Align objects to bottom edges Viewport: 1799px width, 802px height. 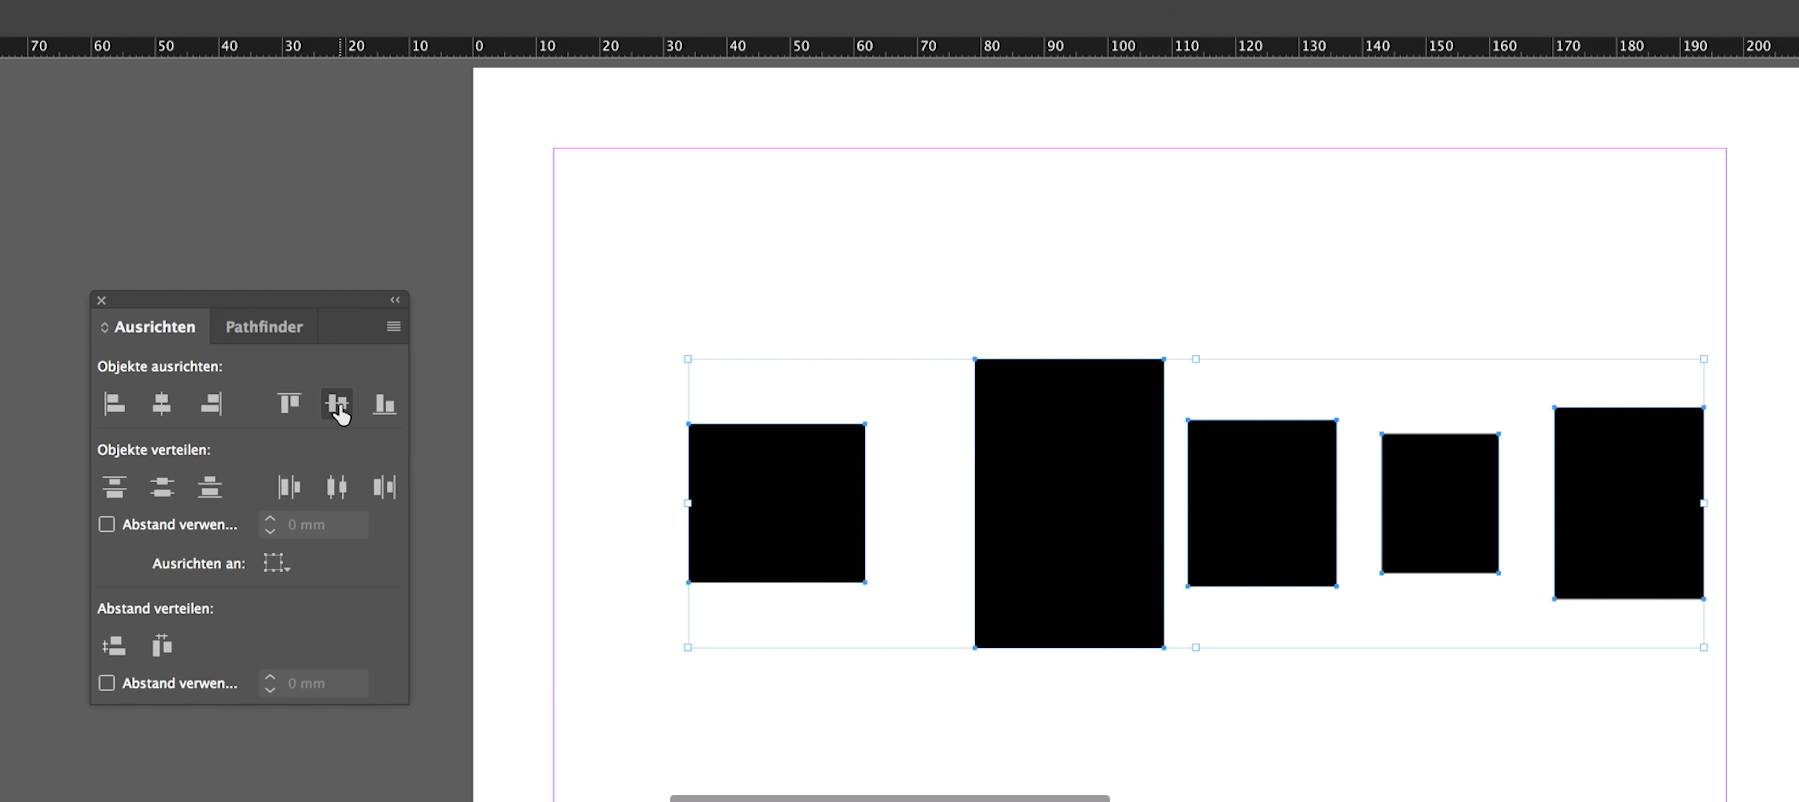(385, 404)
